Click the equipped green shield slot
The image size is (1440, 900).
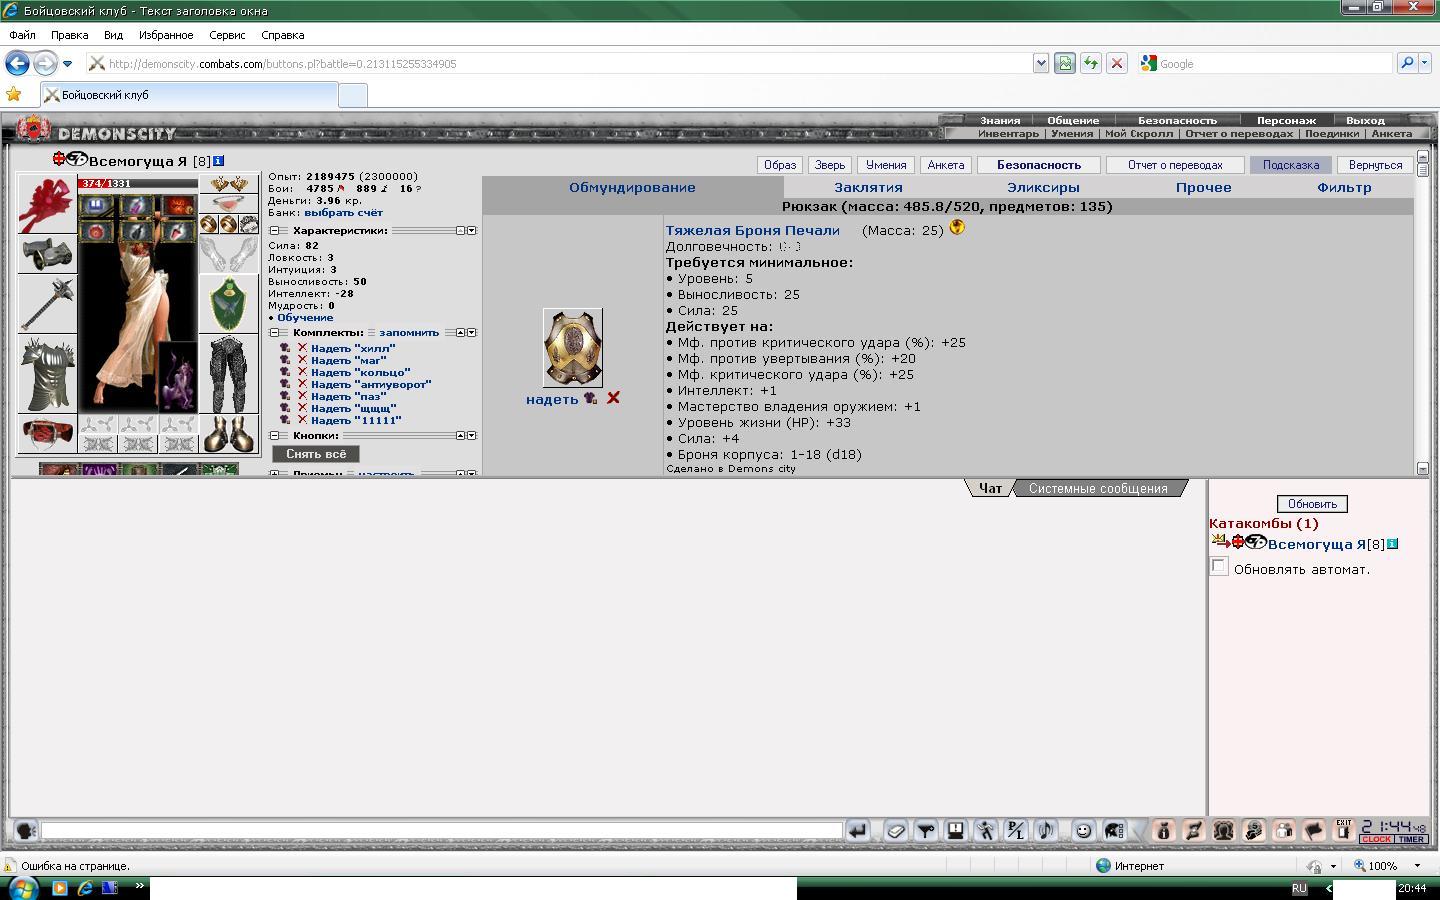click(x=229, y=304)
